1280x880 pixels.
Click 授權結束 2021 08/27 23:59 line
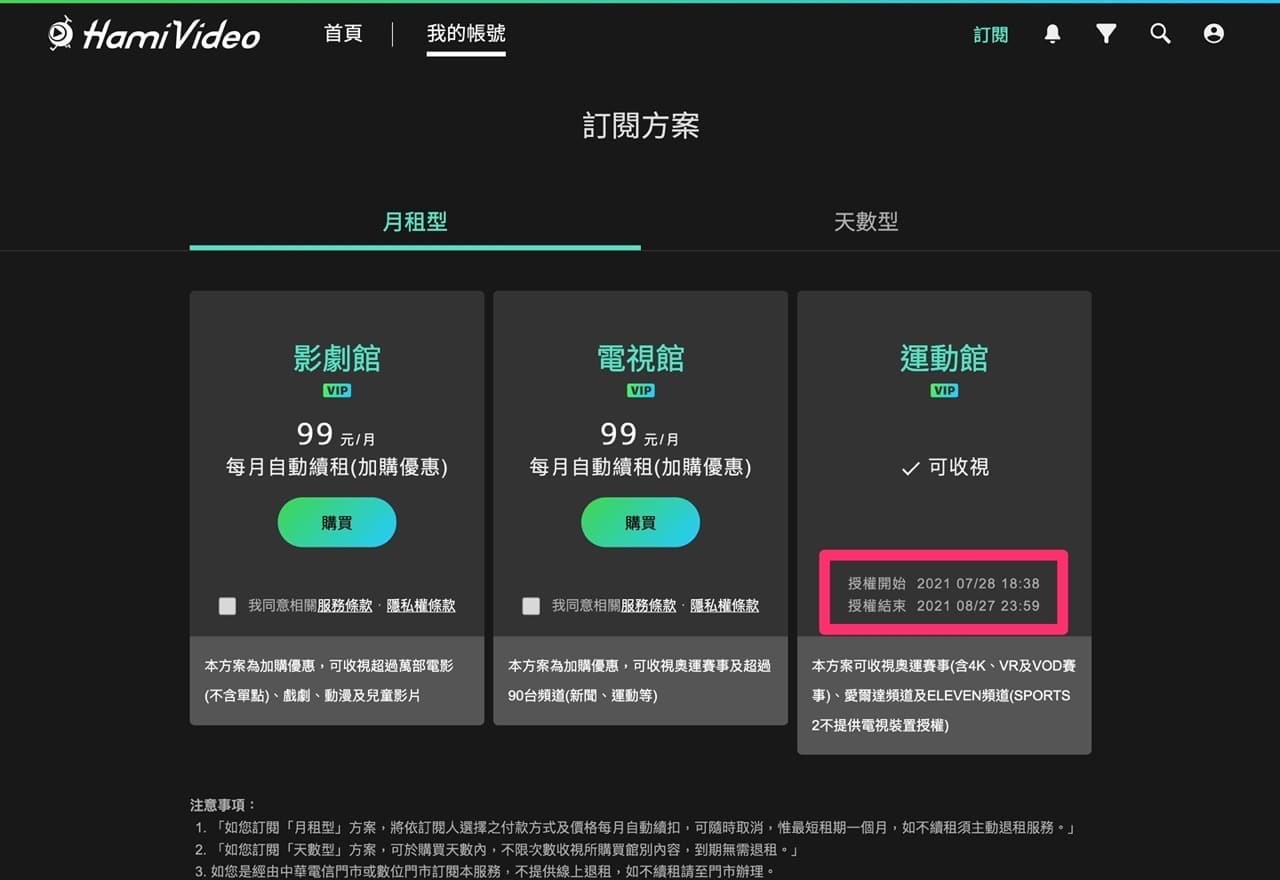point(944,606)
